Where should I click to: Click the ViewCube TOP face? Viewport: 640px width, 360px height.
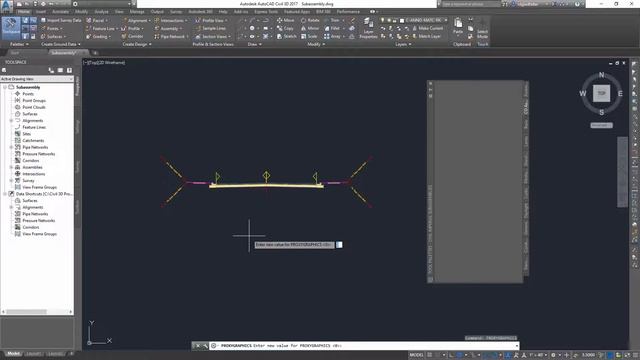601,93
